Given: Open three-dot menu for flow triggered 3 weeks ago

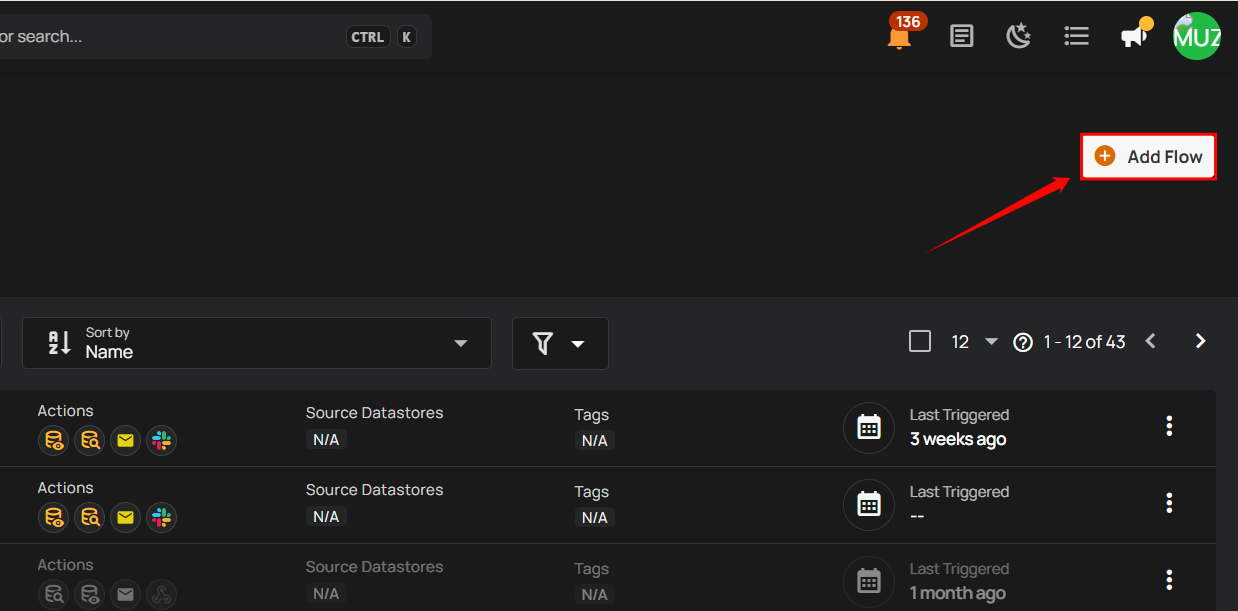Looking at the screenshot, I should coord(1169,427).
